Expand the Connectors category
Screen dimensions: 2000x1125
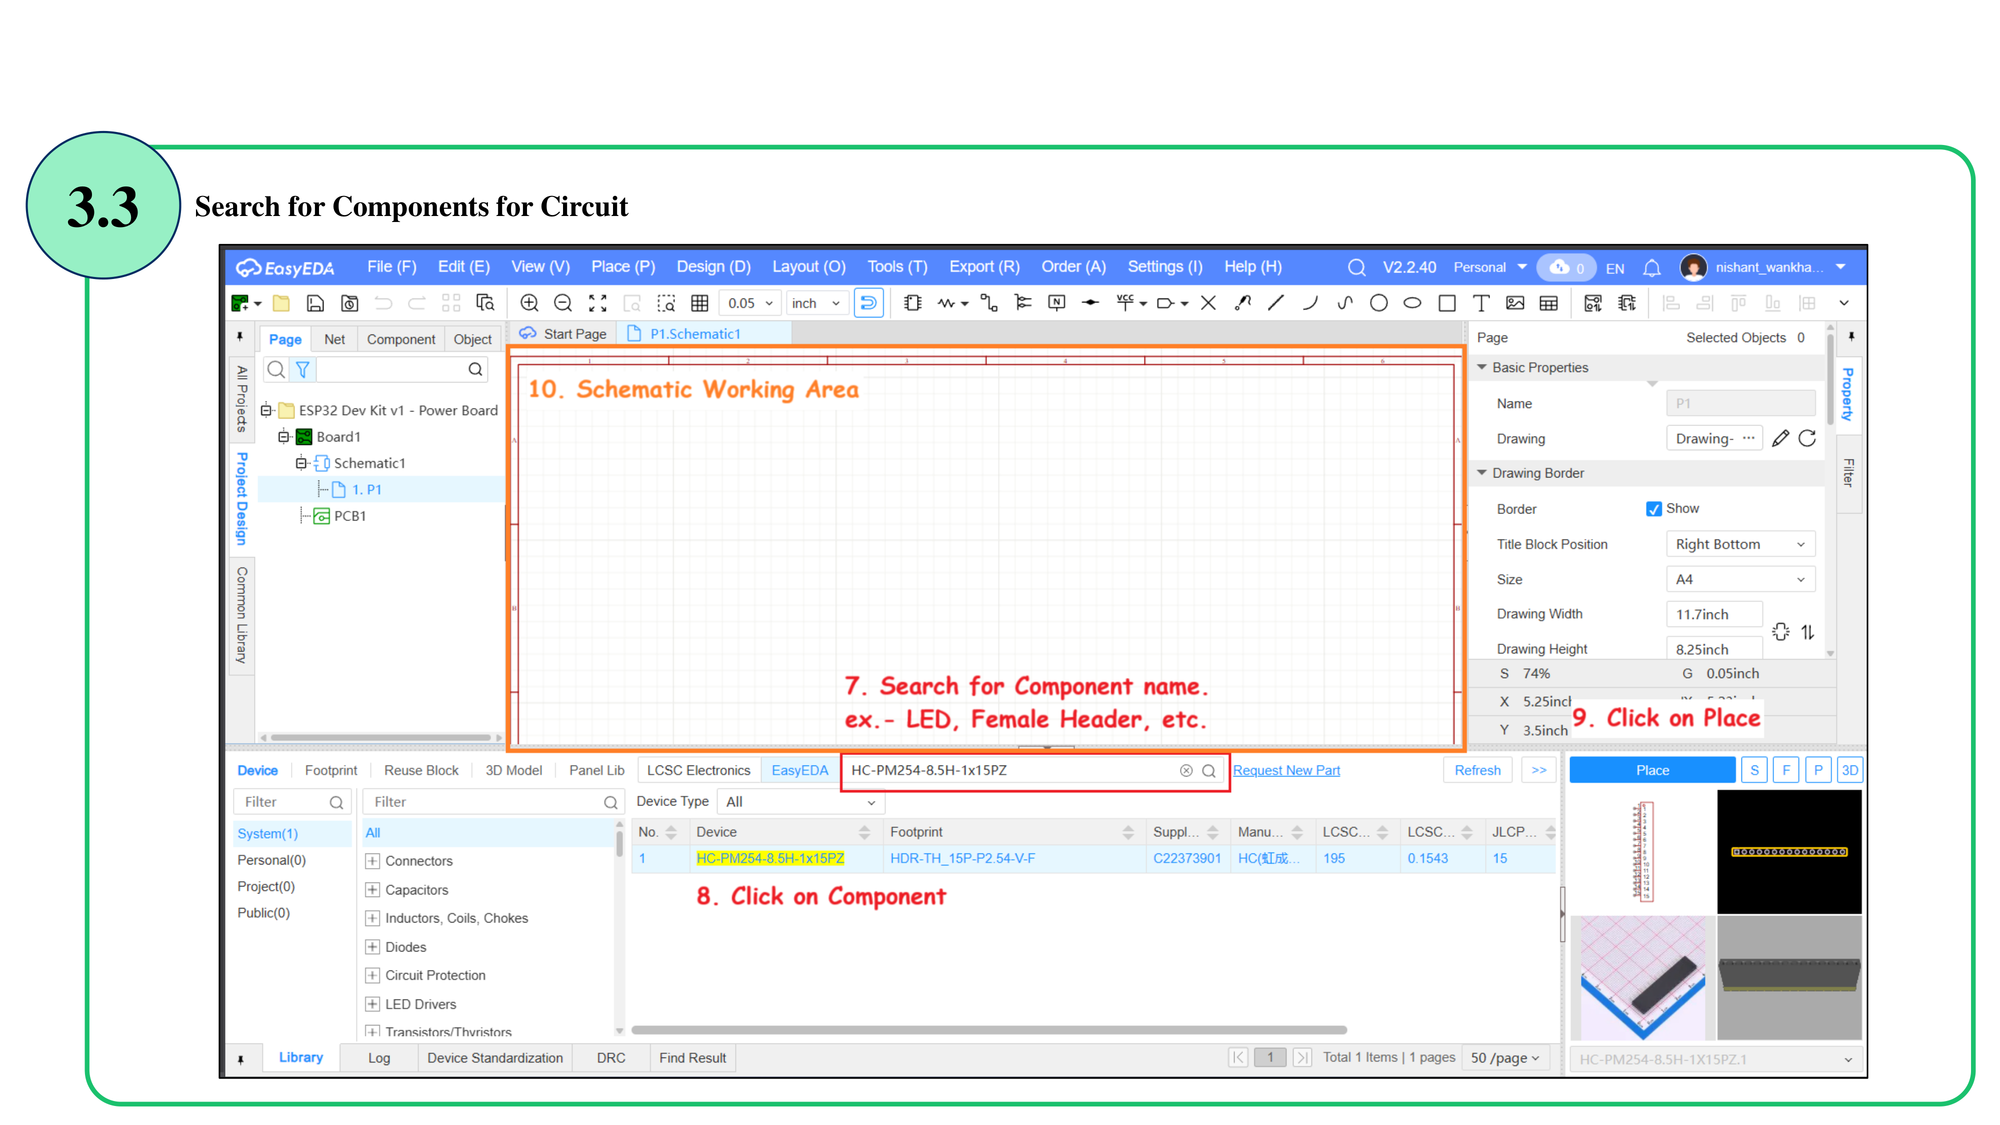click(373, 861)
